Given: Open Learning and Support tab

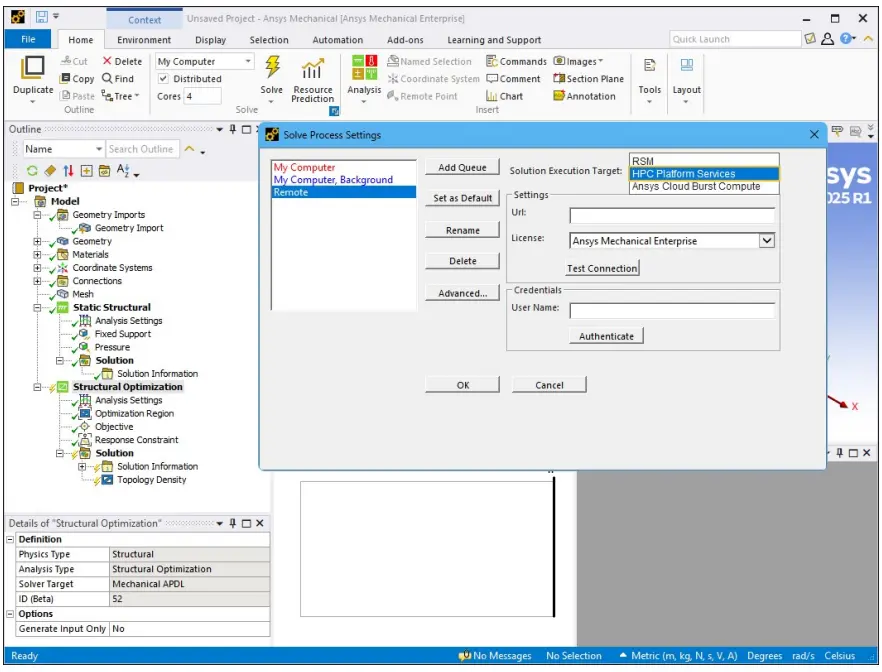Looking at the screenshot, I should 494,40.
